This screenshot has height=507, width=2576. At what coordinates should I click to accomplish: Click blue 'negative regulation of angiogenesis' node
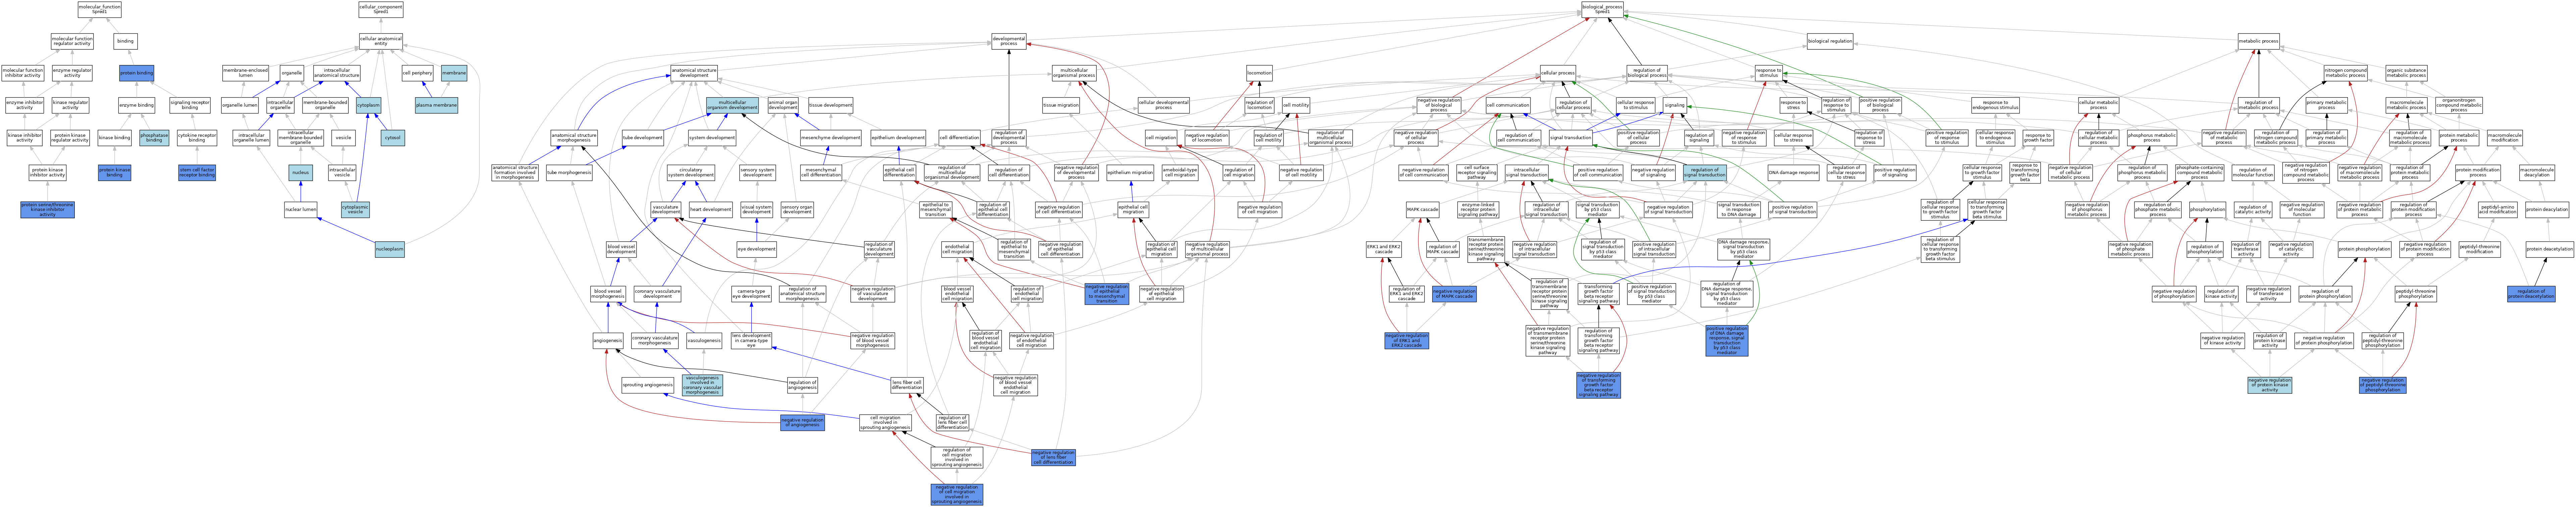tap(802, 423)
